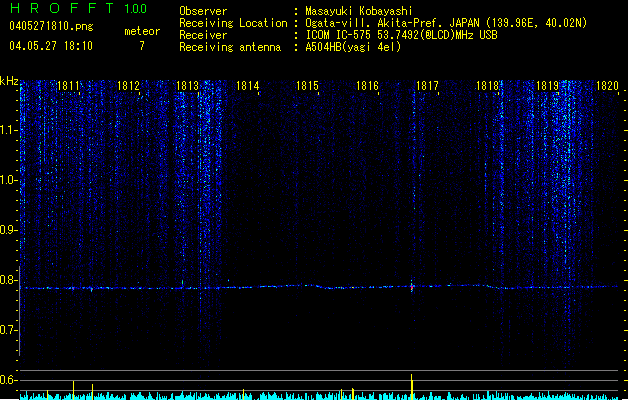Click the 1812 time axis label
Image resolution: width=629 pixels, height=400 pixels.
click(x=128, y=86)
